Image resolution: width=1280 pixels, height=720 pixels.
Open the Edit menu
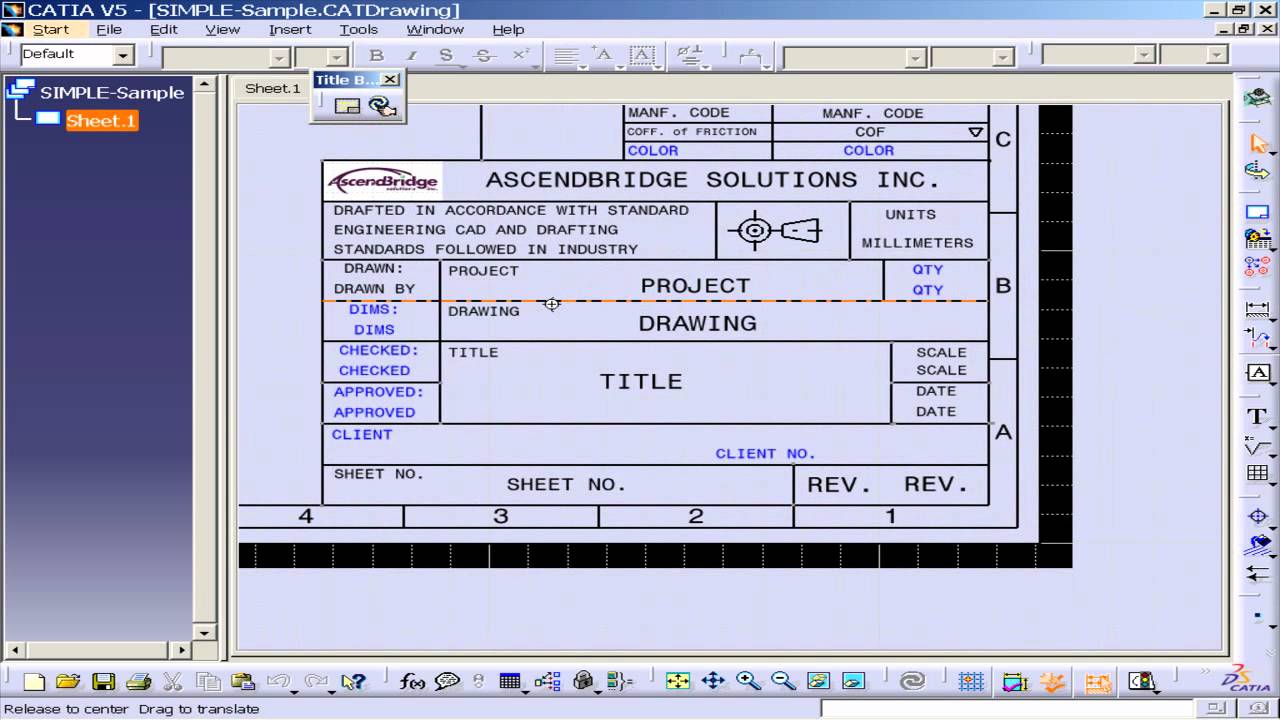click(164, 30)
